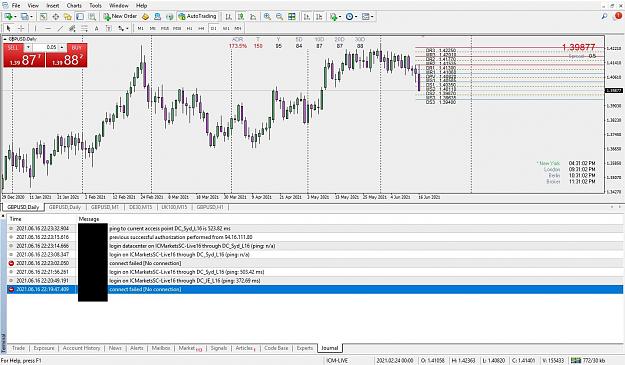Show the Data Window panel

[x=56, y=17]
